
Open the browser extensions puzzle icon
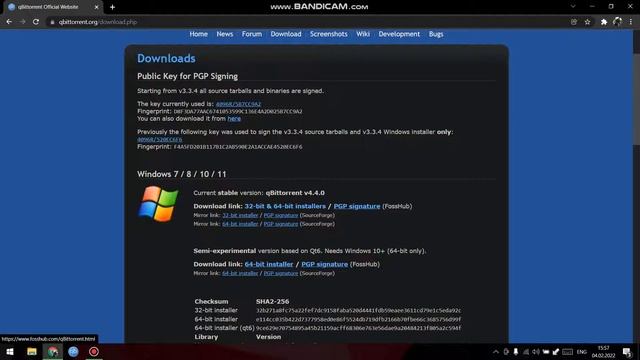pos(604,22)
